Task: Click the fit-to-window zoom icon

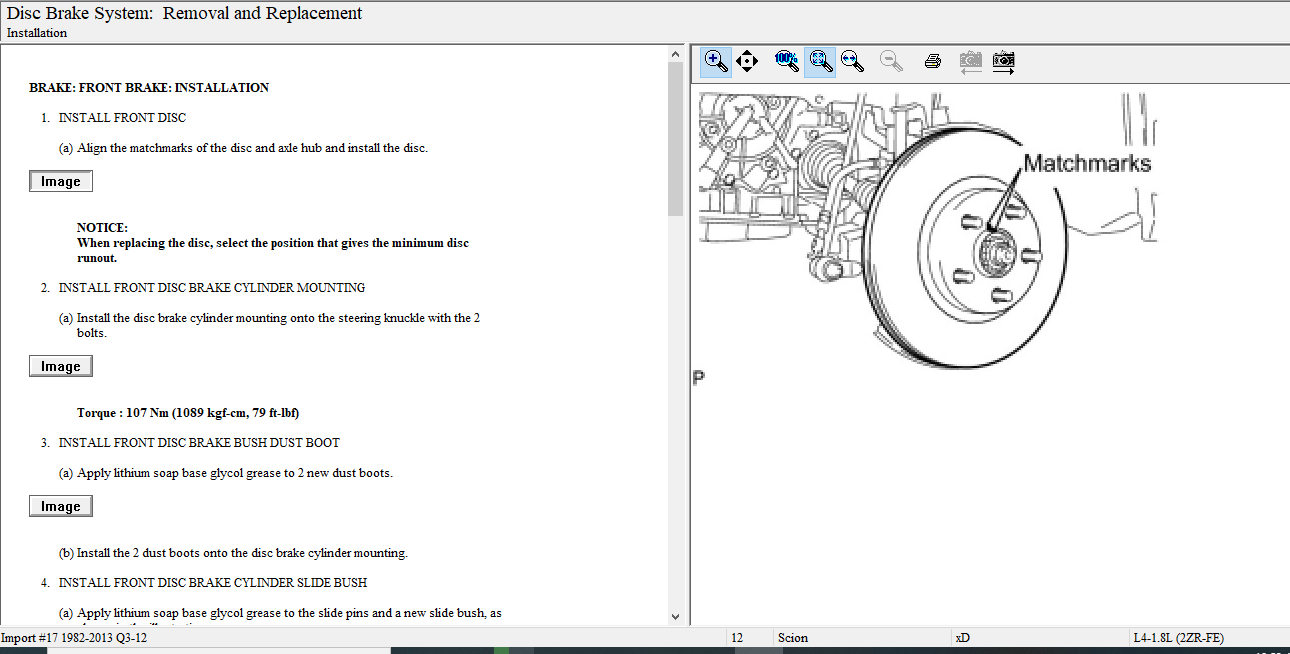Action: coord(820,61)
